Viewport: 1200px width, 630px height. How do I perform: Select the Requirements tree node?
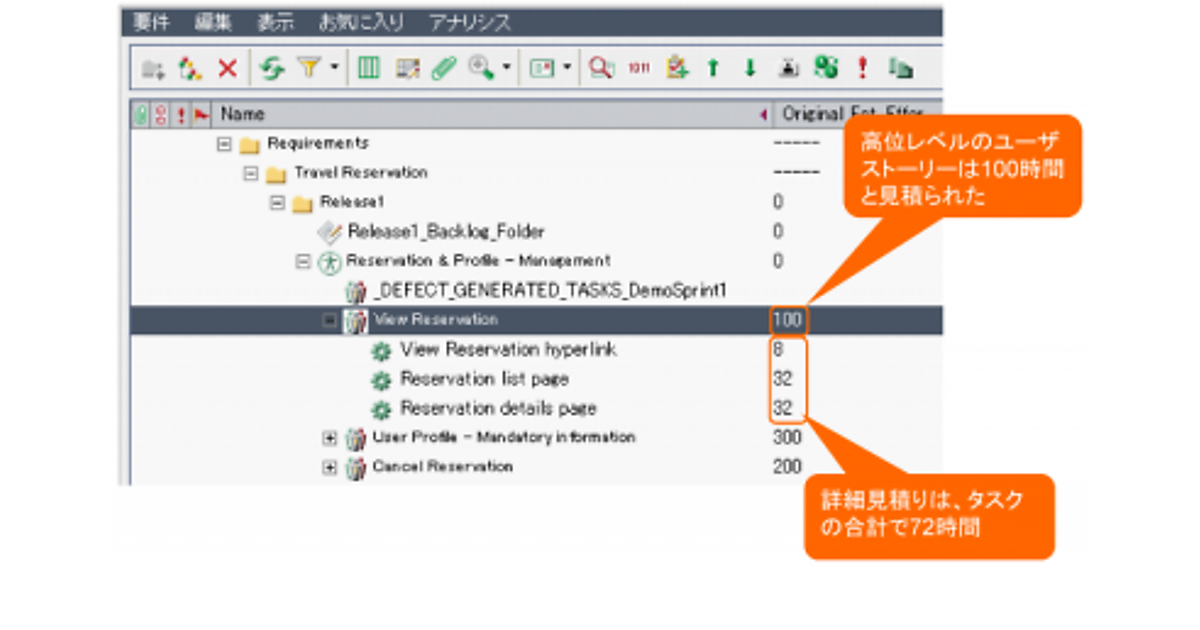point(318,144)
